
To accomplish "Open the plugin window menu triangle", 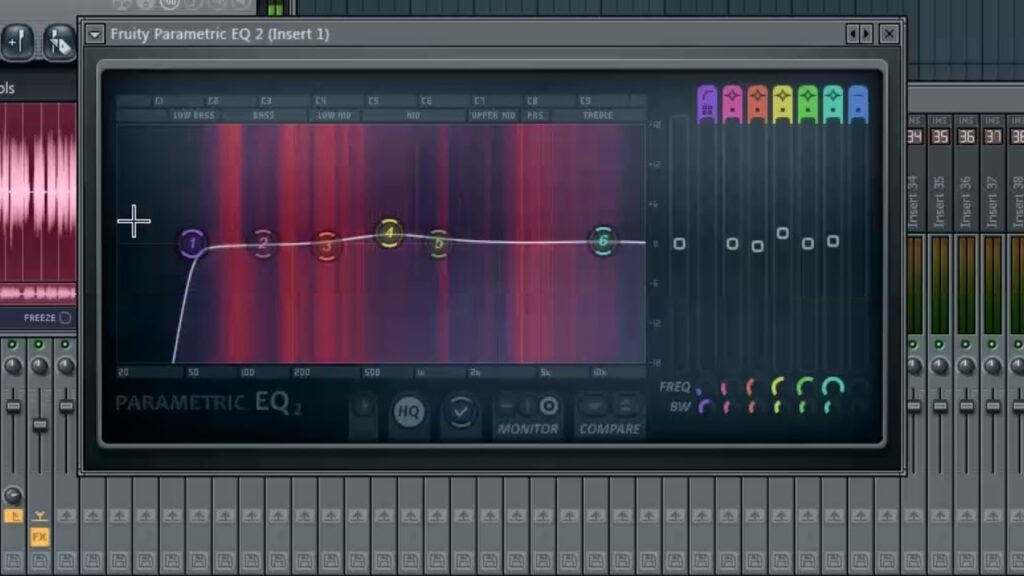I will tap(93, 34).
